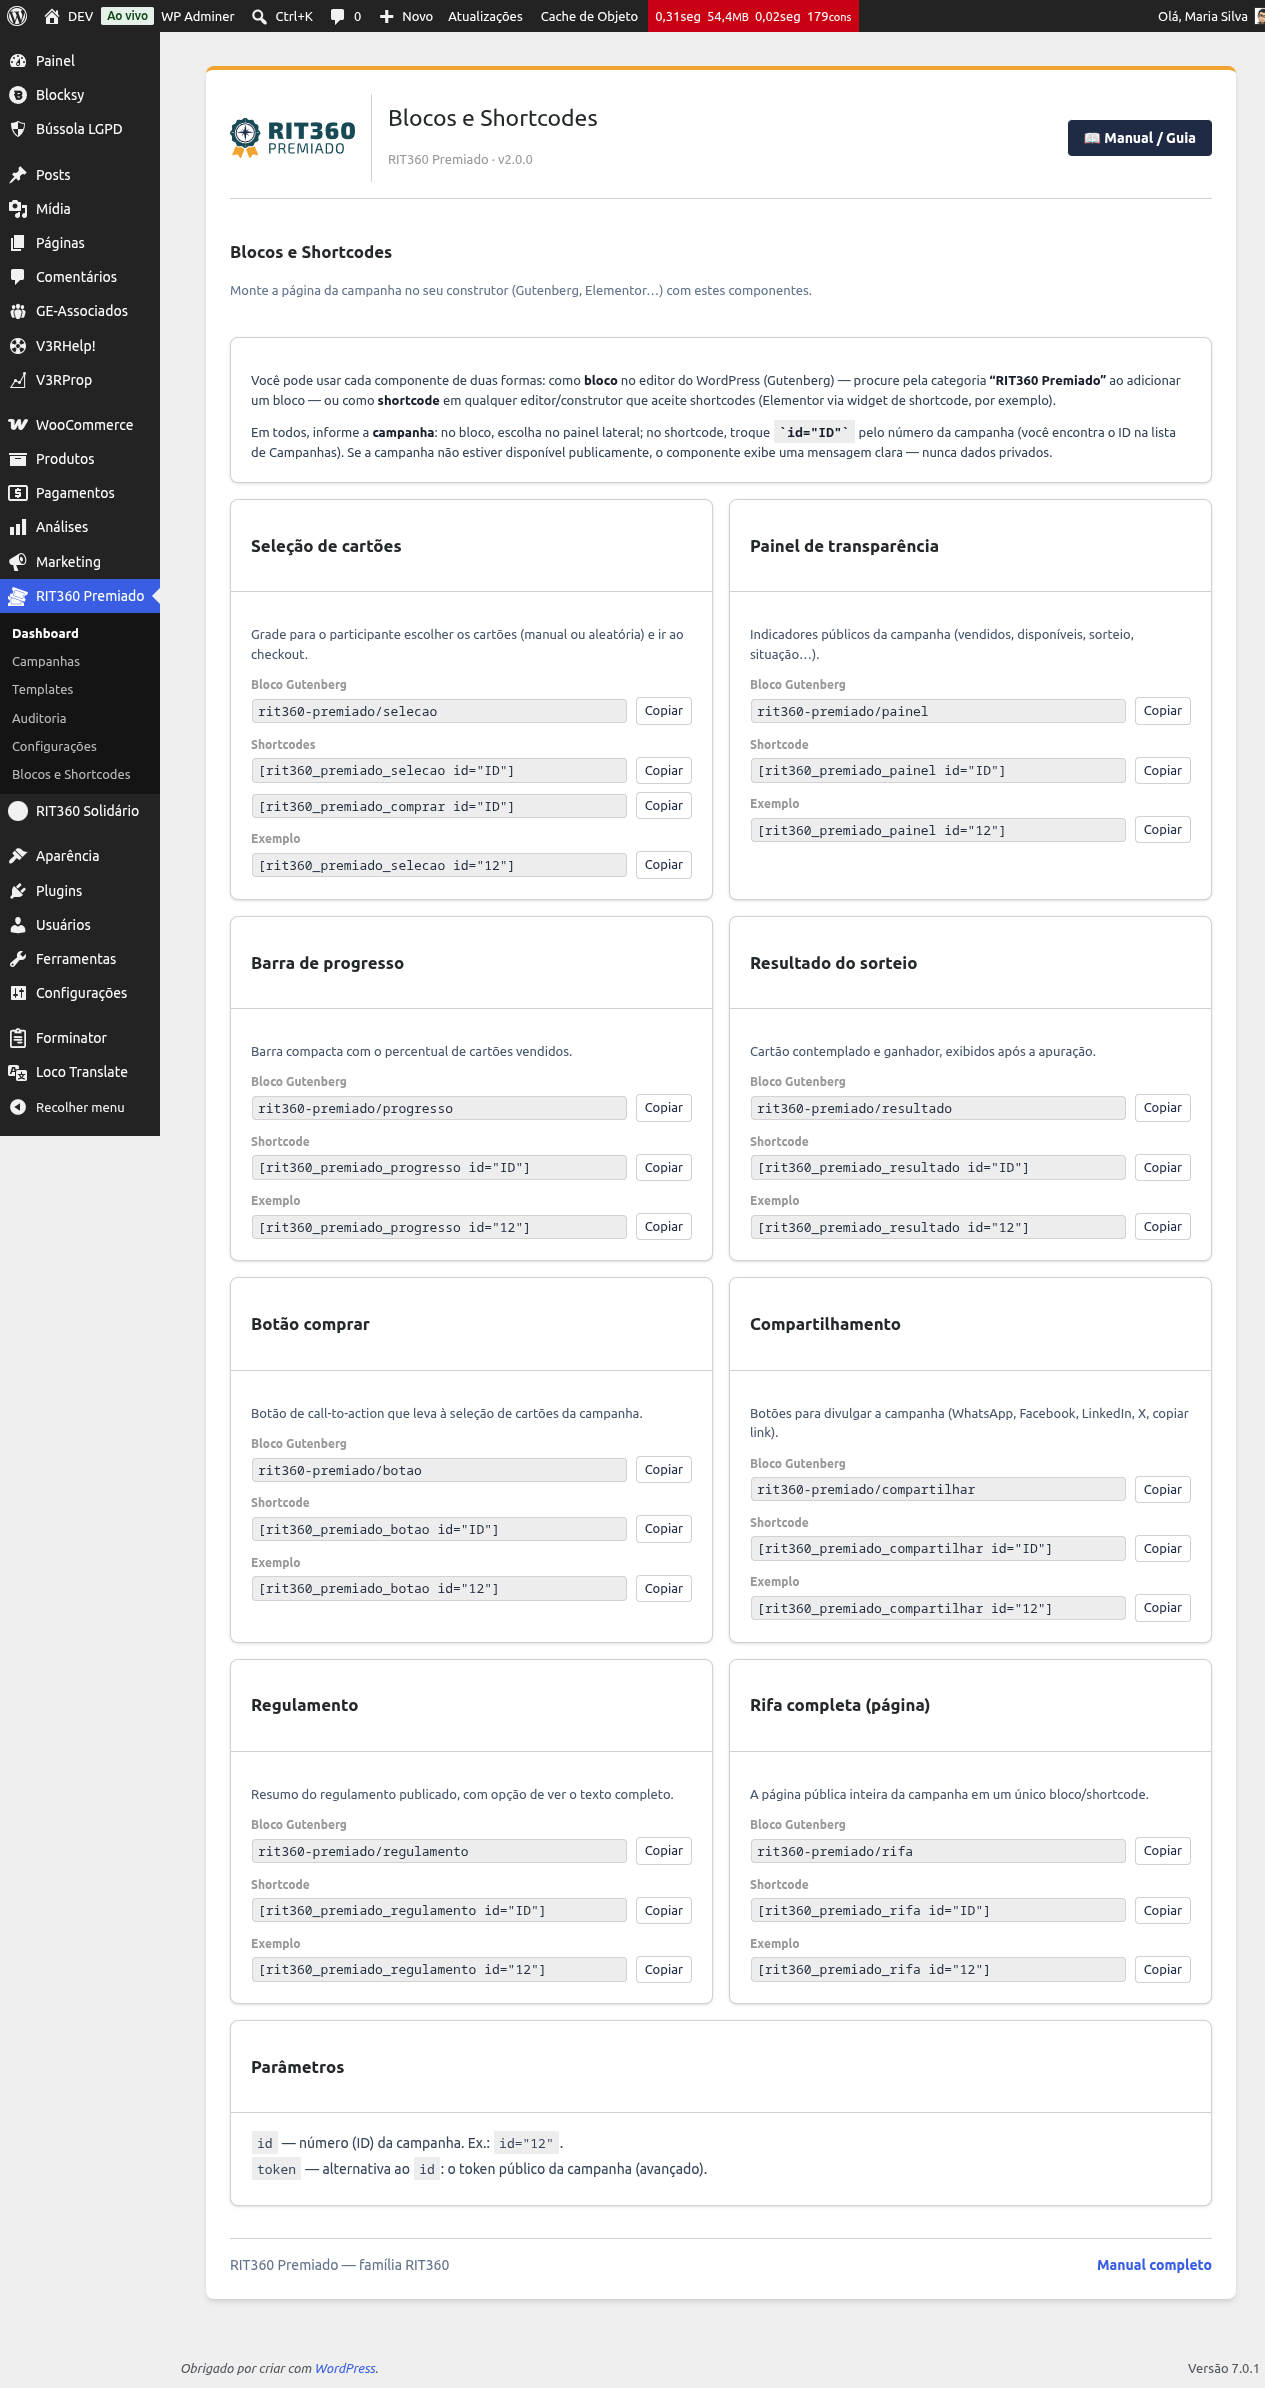Select [rit360_premiado_painel id="12"] code field

938,830
